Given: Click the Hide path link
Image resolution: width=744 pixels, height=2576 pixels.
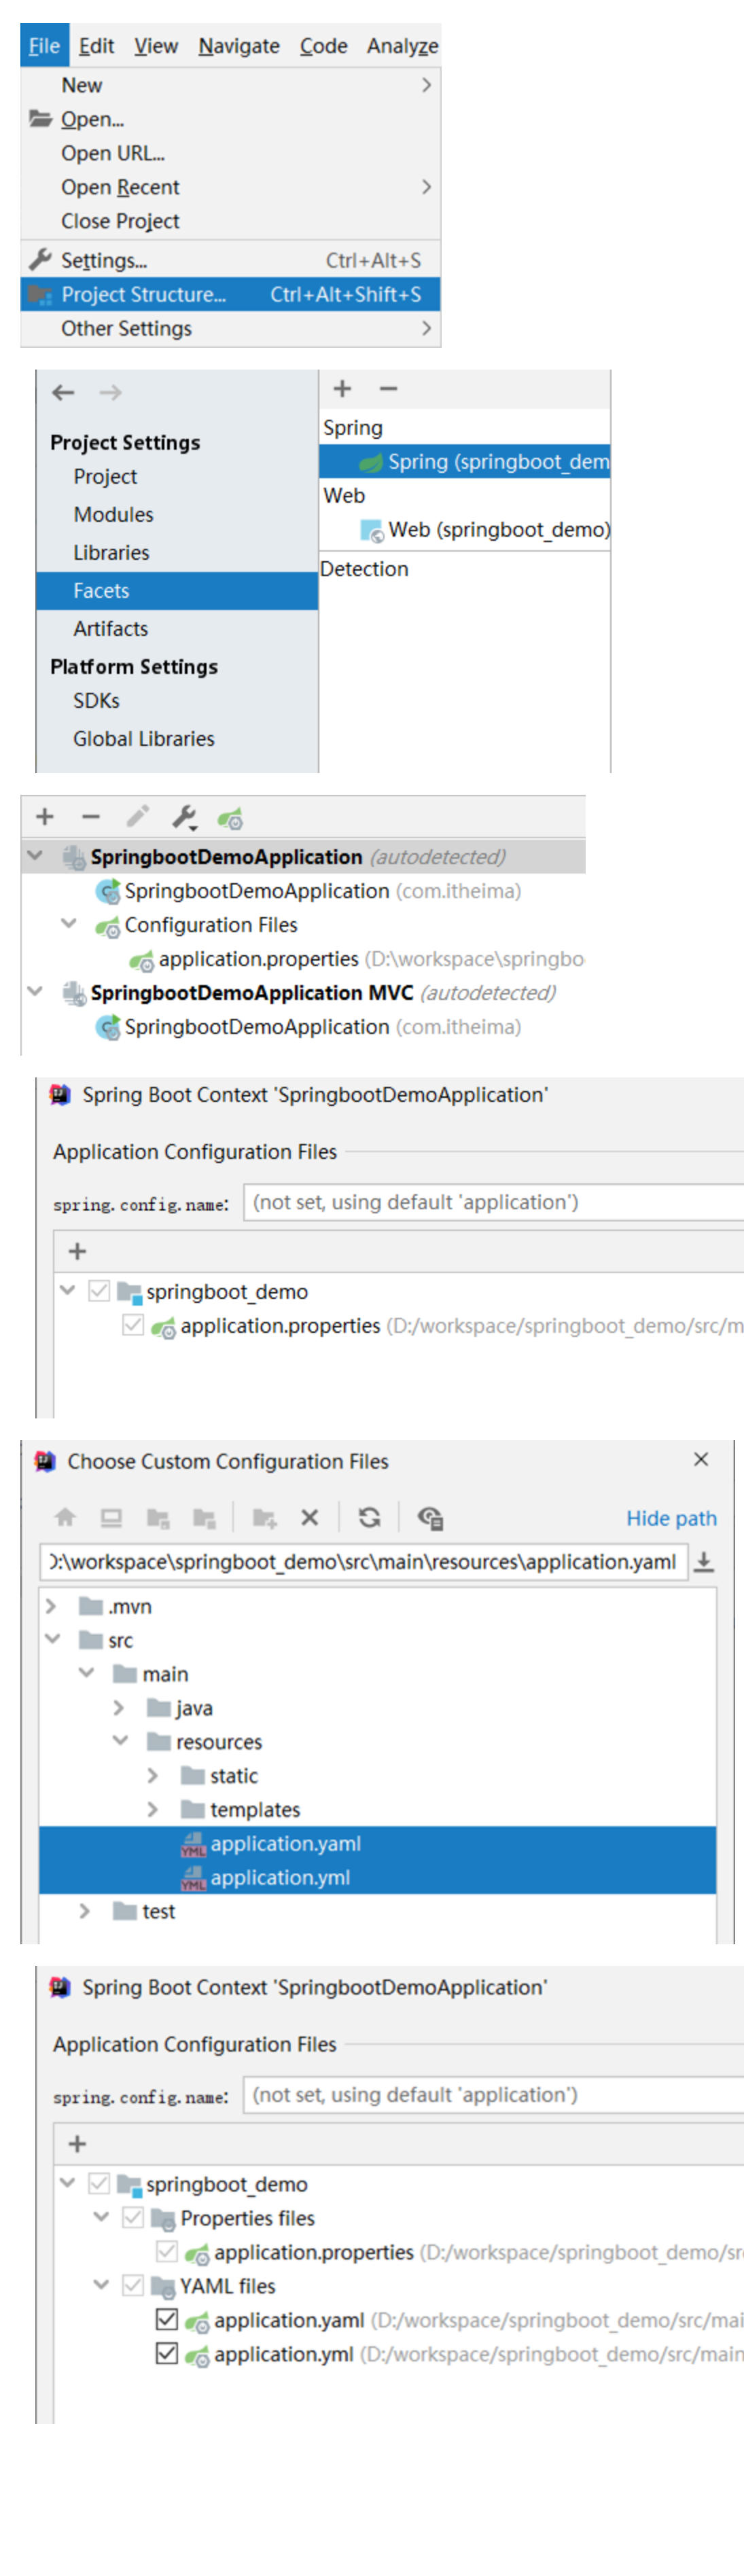Looking at the screenshot, I should coord(671,1518).
